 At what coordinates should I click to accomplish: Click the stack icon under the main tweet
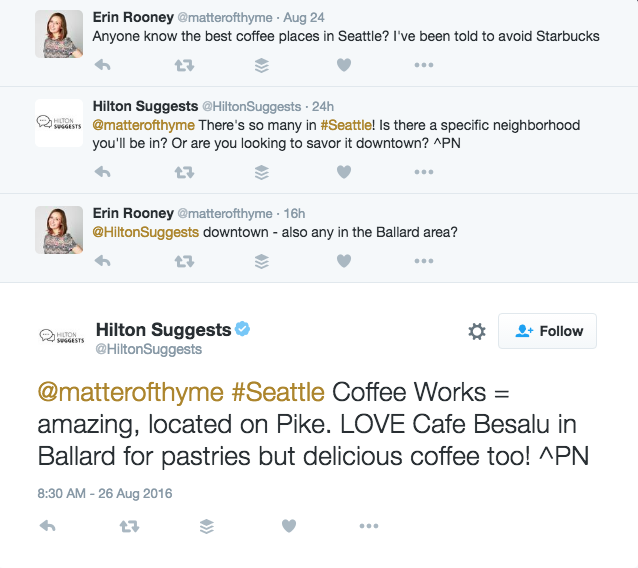(207, 526)
